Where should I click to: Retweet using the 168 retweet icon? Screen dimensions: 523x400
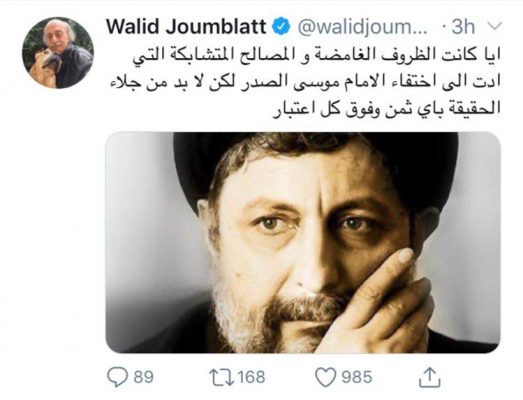click(x=221, y=377)
